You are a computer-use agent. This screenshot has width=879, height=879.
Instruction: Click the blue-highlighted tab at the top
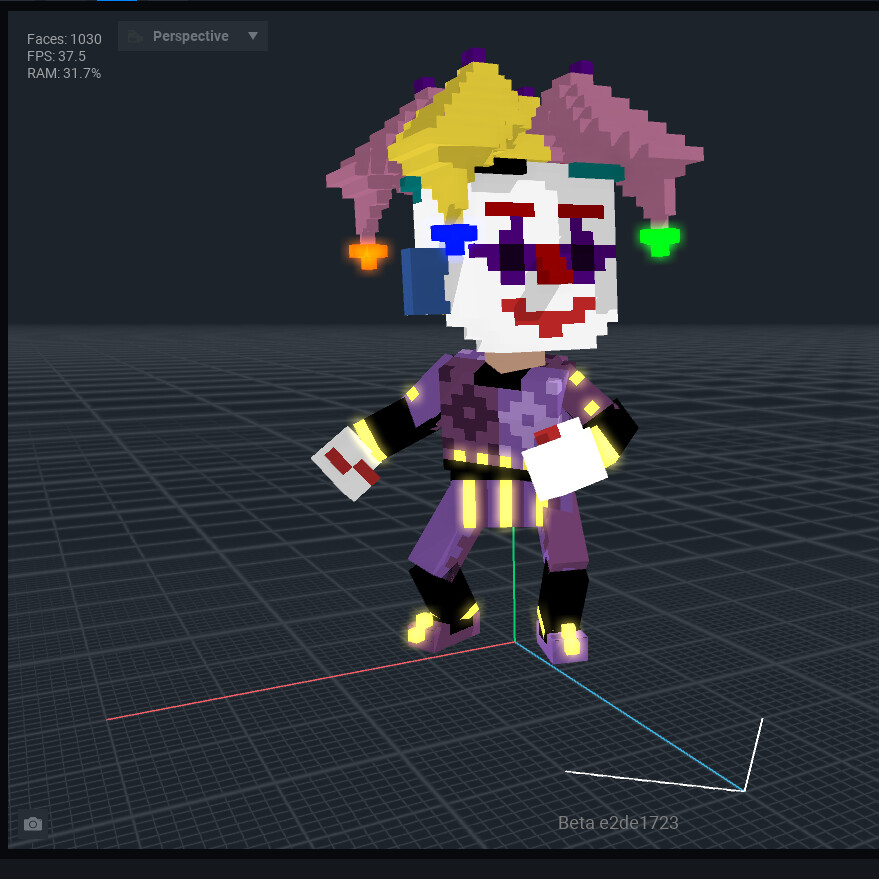(x=115, y=3)
